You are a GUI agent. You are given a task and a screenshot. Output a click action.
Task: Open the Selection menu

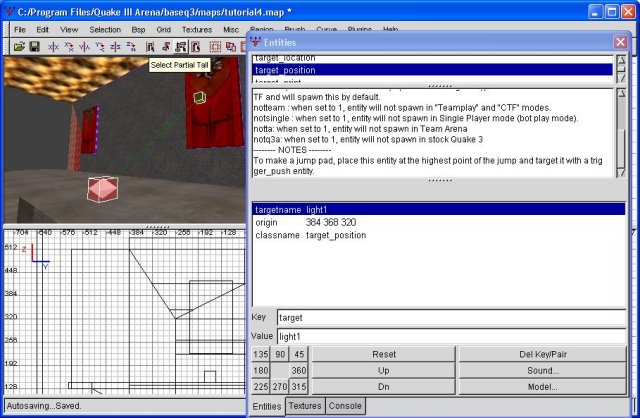[105, 30]
